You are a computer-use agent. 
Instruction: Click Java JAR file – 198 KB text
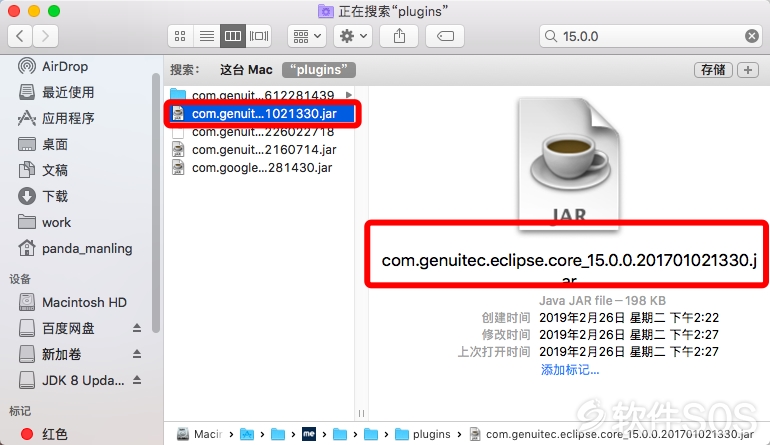602,301
